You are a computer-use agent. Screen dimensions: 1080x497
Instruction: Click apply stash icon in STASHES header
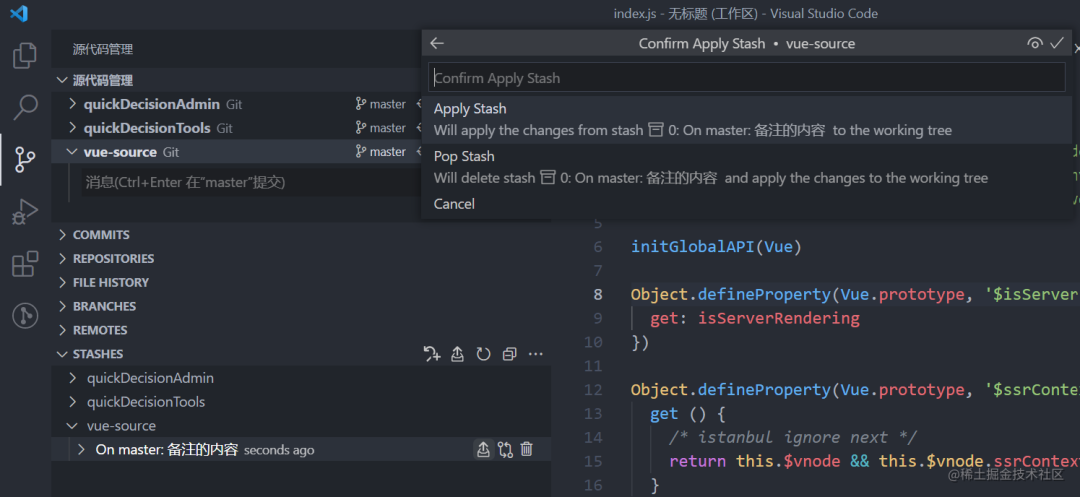[457, 354]
